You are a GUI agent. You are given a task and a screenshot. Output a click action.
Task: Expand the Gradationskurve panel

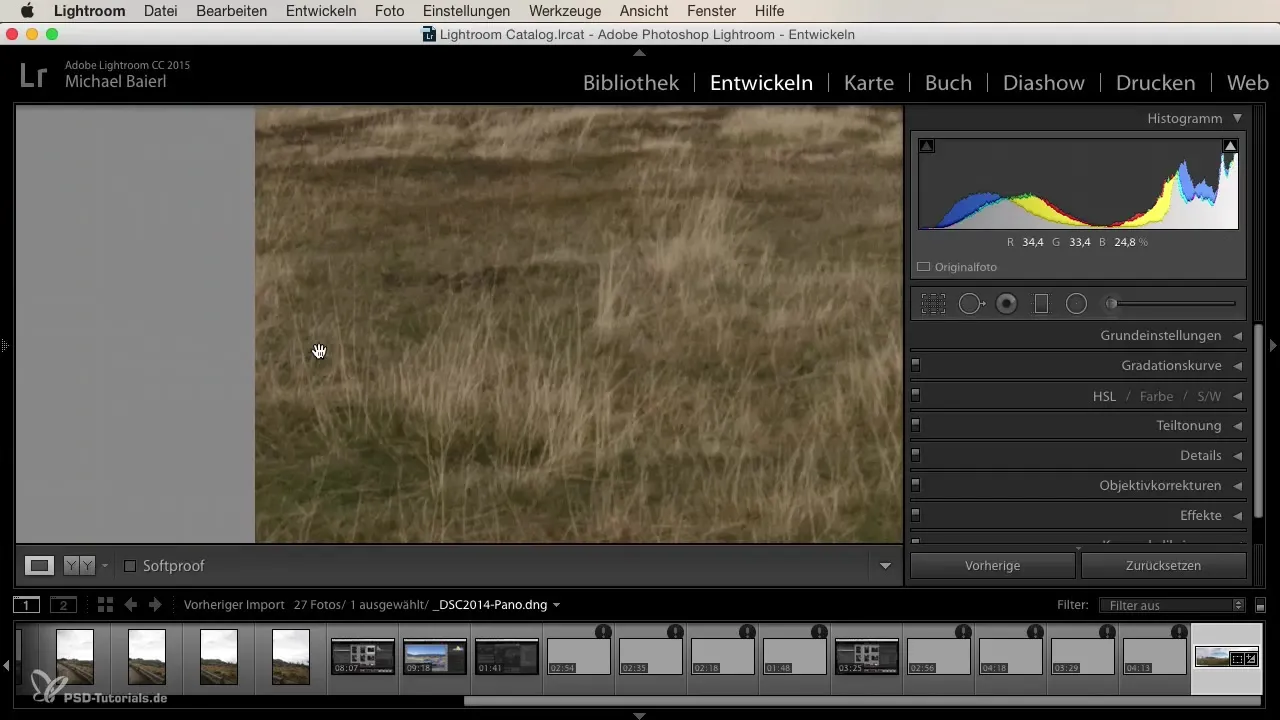pos(1237,366)
